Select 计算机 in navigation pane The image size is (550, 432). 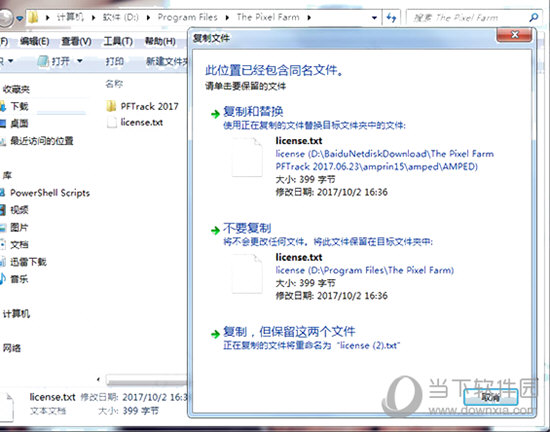(x=16, y=313)
